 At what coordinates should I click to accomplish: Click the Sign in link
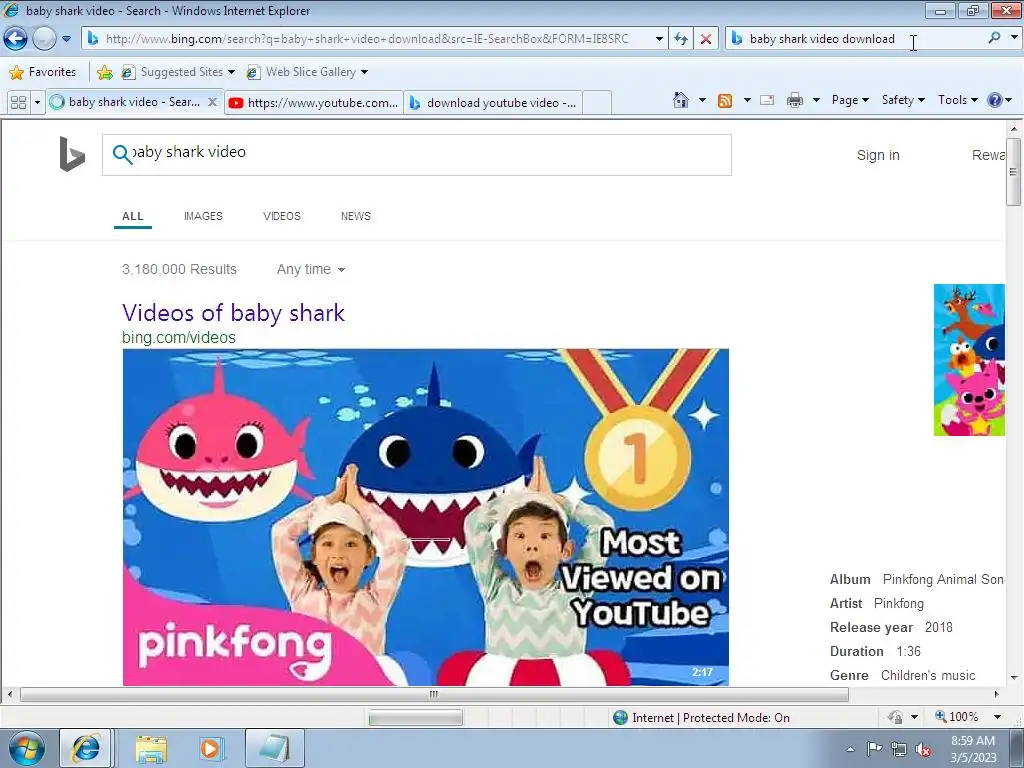pyautogui.click(x=878, y=155)
